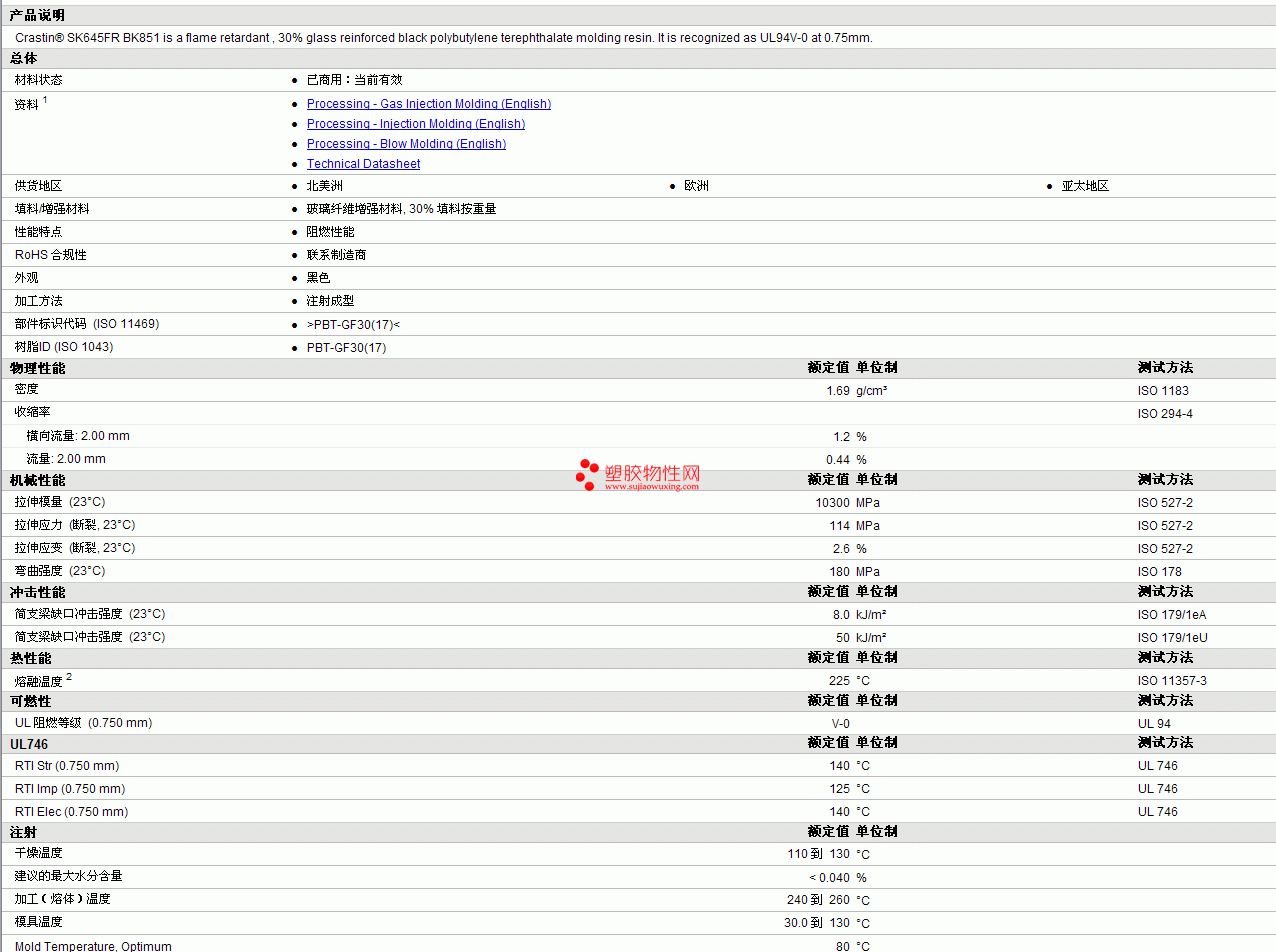
Task: Open Processing - Blow Molding (English) link
Action: click(x=406, y=144)
